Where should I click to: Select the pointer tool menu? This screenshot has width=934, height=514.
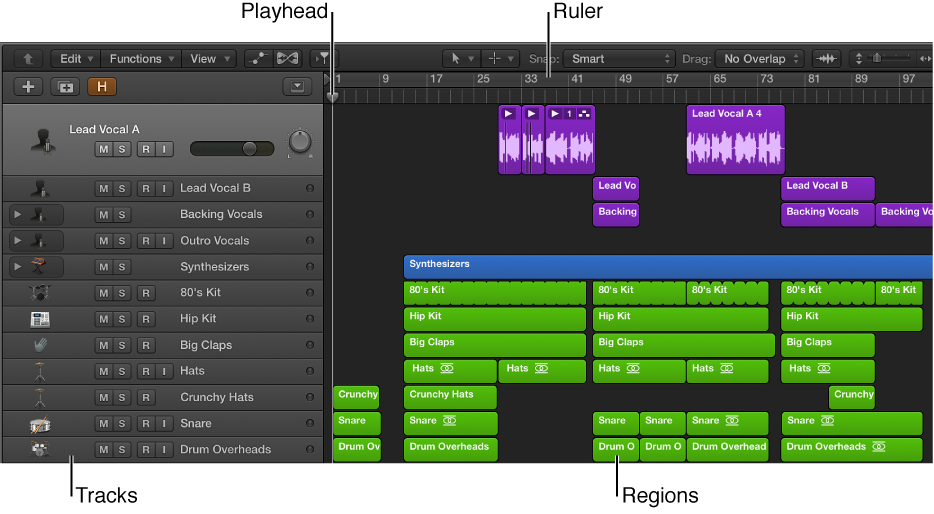pos(462,58)
